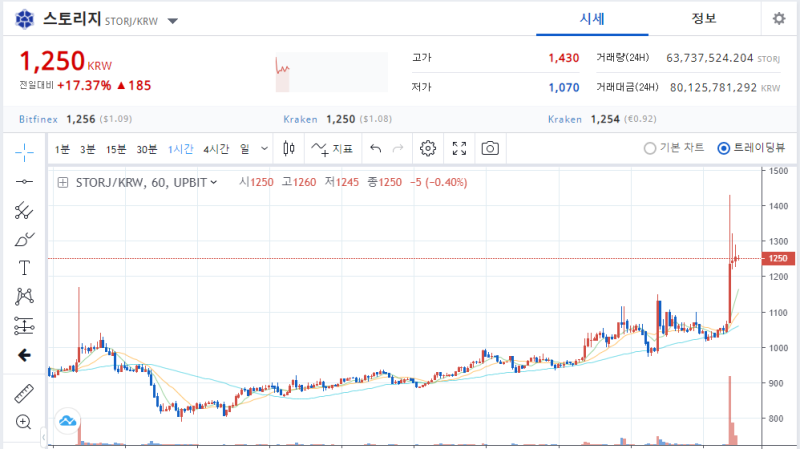Open the pitchfork drawing tools
800x449 pixels.
[x=24, y=210]
